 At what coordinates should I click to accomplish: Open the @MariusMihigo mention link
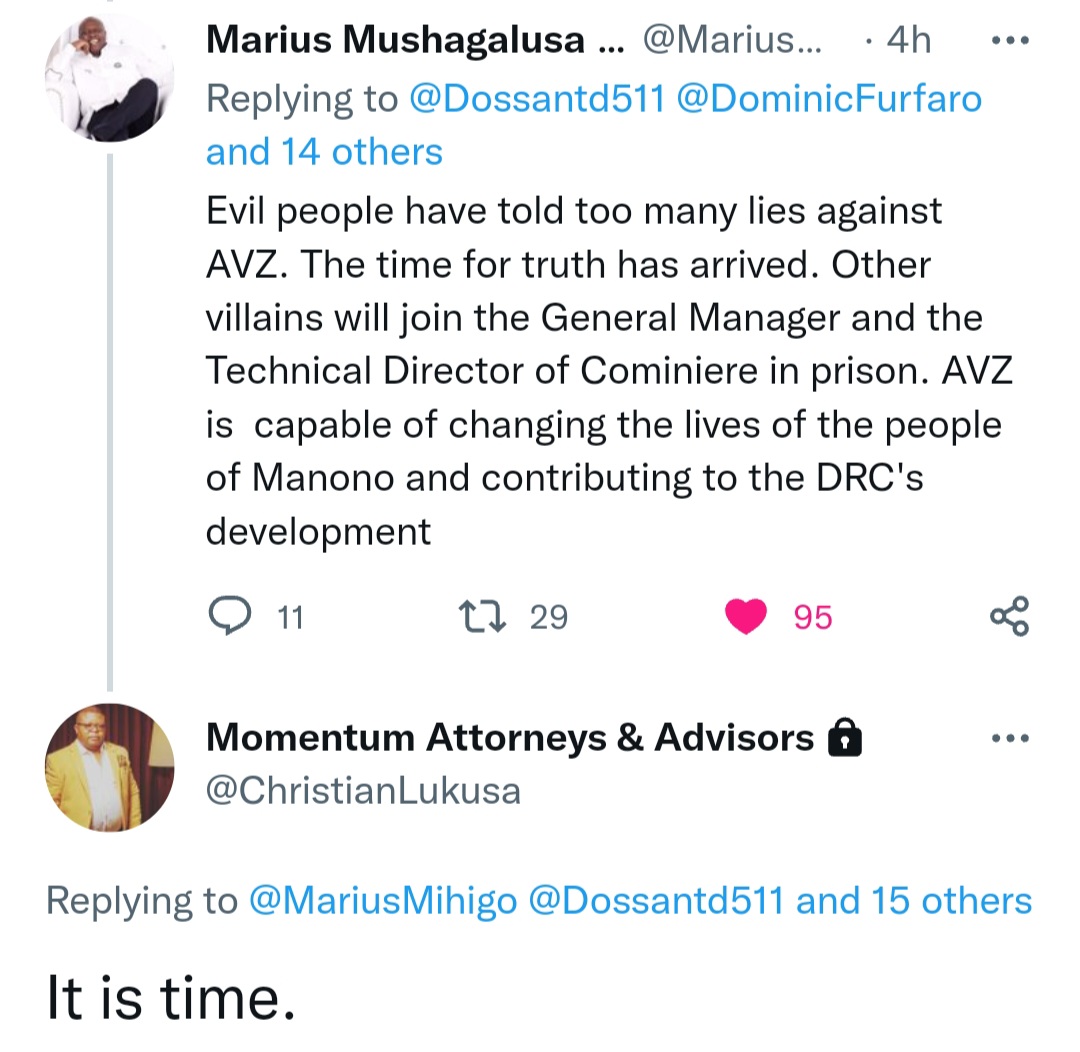pos(382,901)
